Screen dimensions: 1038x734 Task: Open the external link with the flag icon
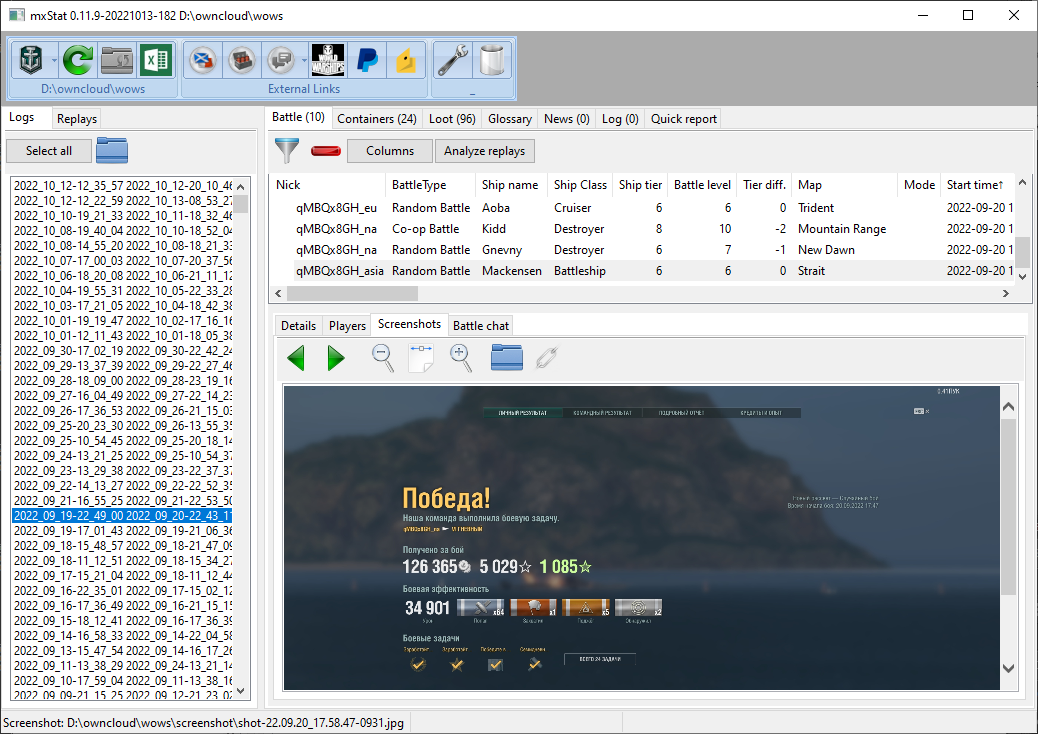(203, 60)
